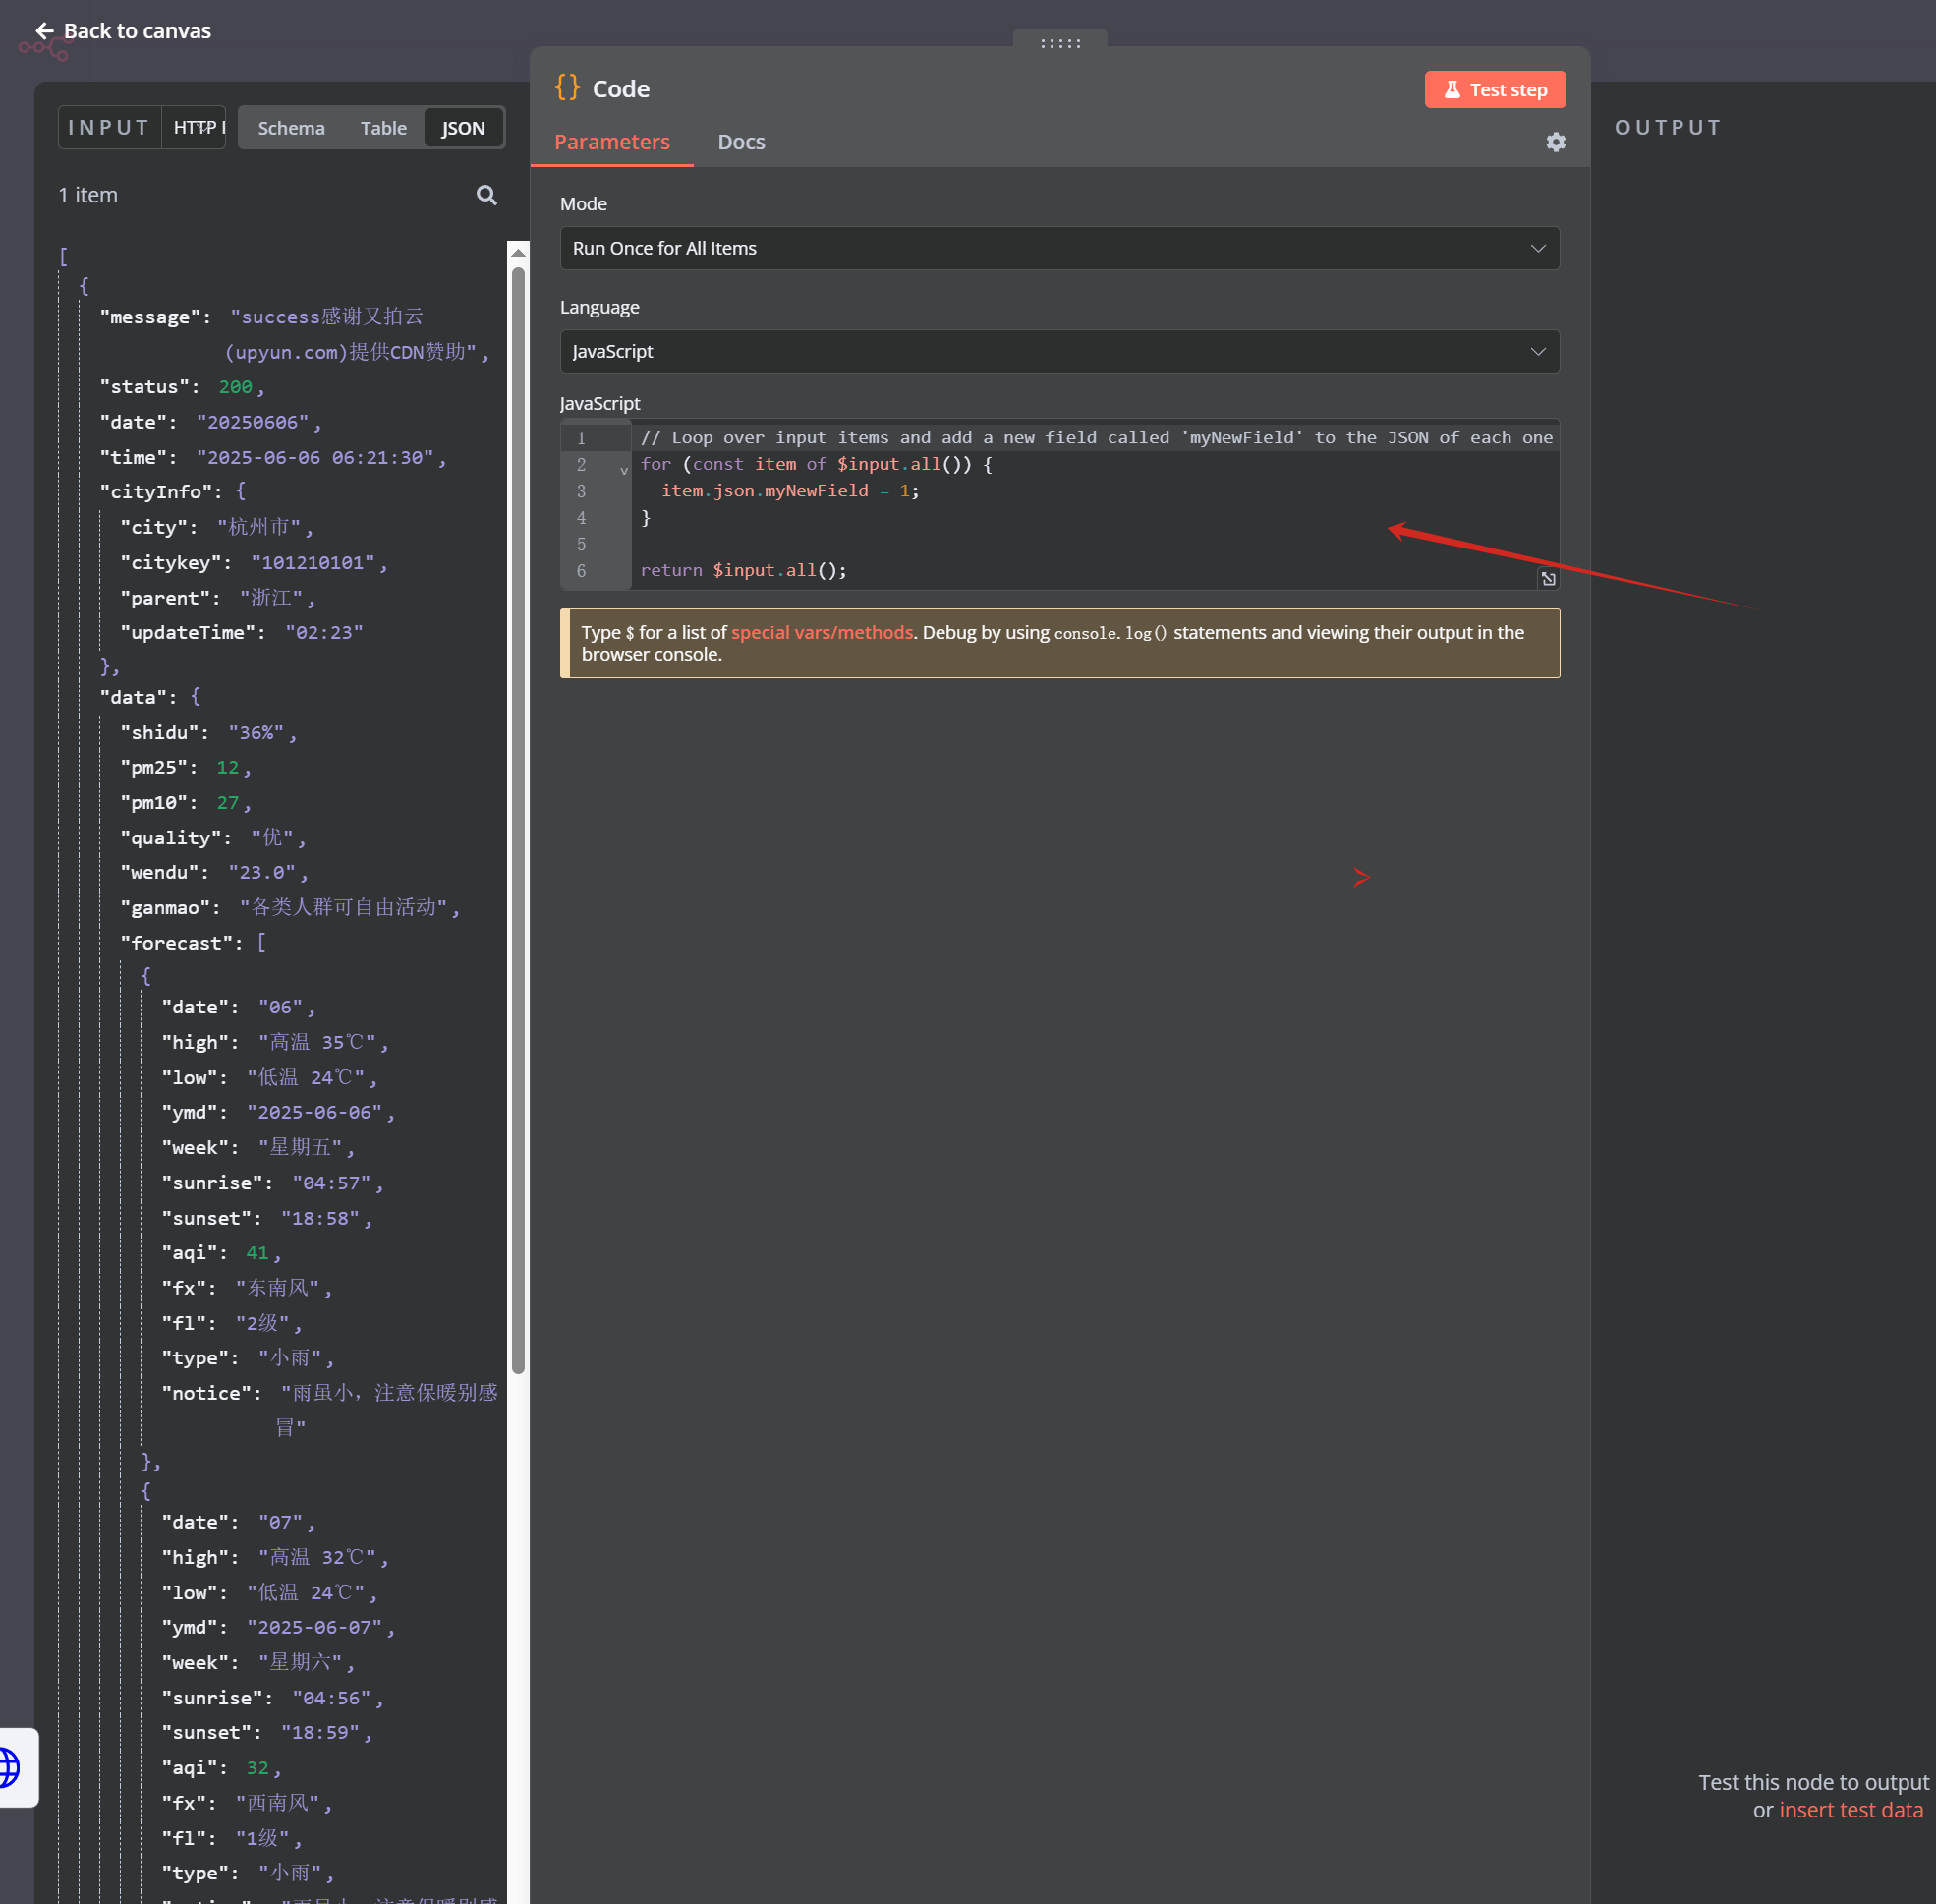
Task: Click the "forecast" key in JSON
Action: pyautogui.click(x=181, y=943)
